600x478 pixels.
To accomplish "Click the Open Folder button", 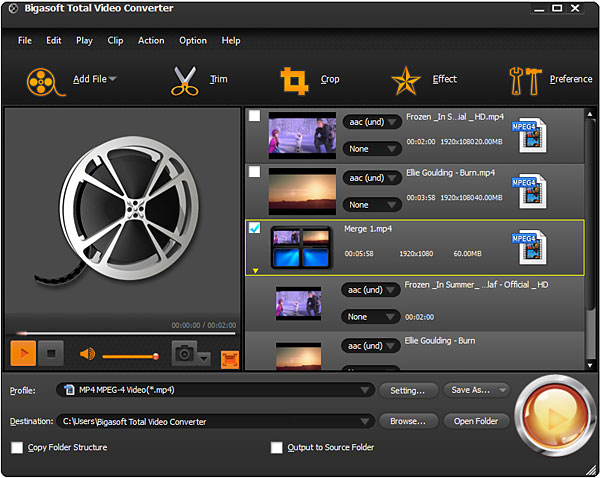I will tap(476, 421).
